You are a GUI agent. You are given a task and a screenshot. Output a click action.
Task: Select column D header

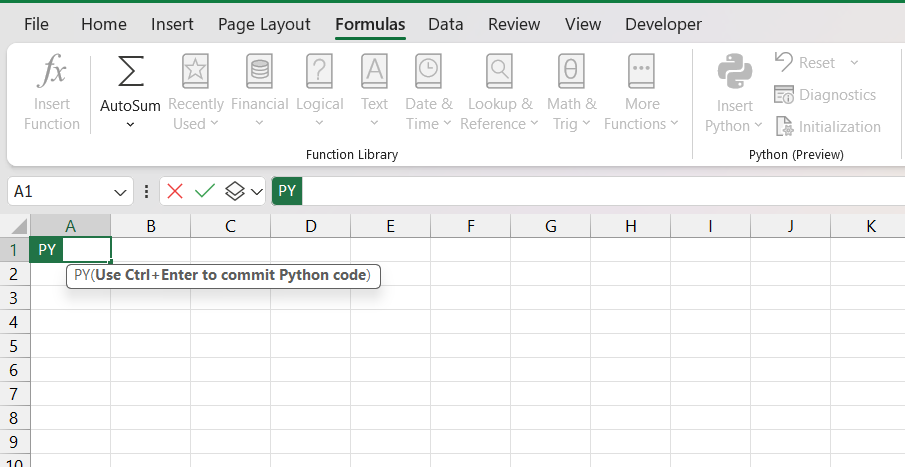311,226
